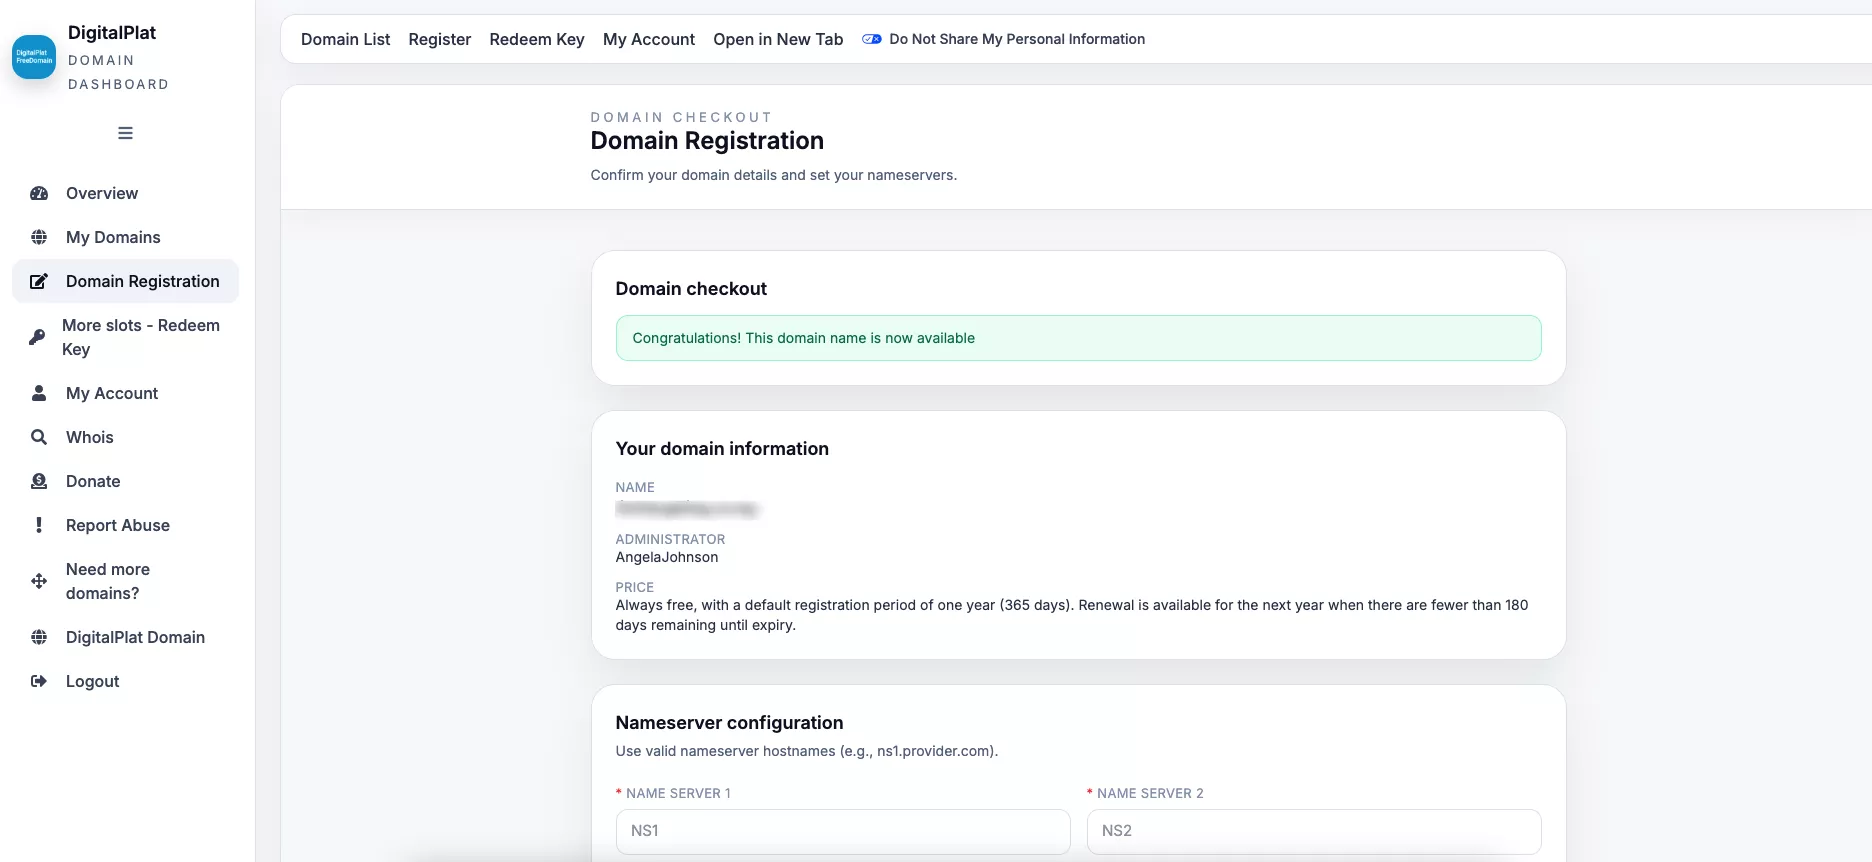Click the Domain Registration edit icon
The image size is (1872, 862).
(39, 281)
